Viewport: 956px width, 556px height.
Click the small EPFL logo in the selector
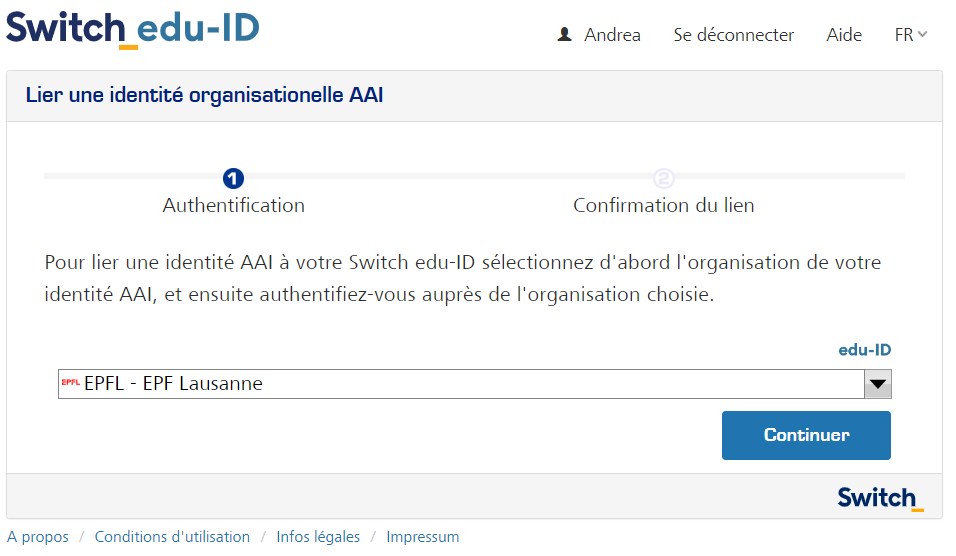(x=70, y=383)
